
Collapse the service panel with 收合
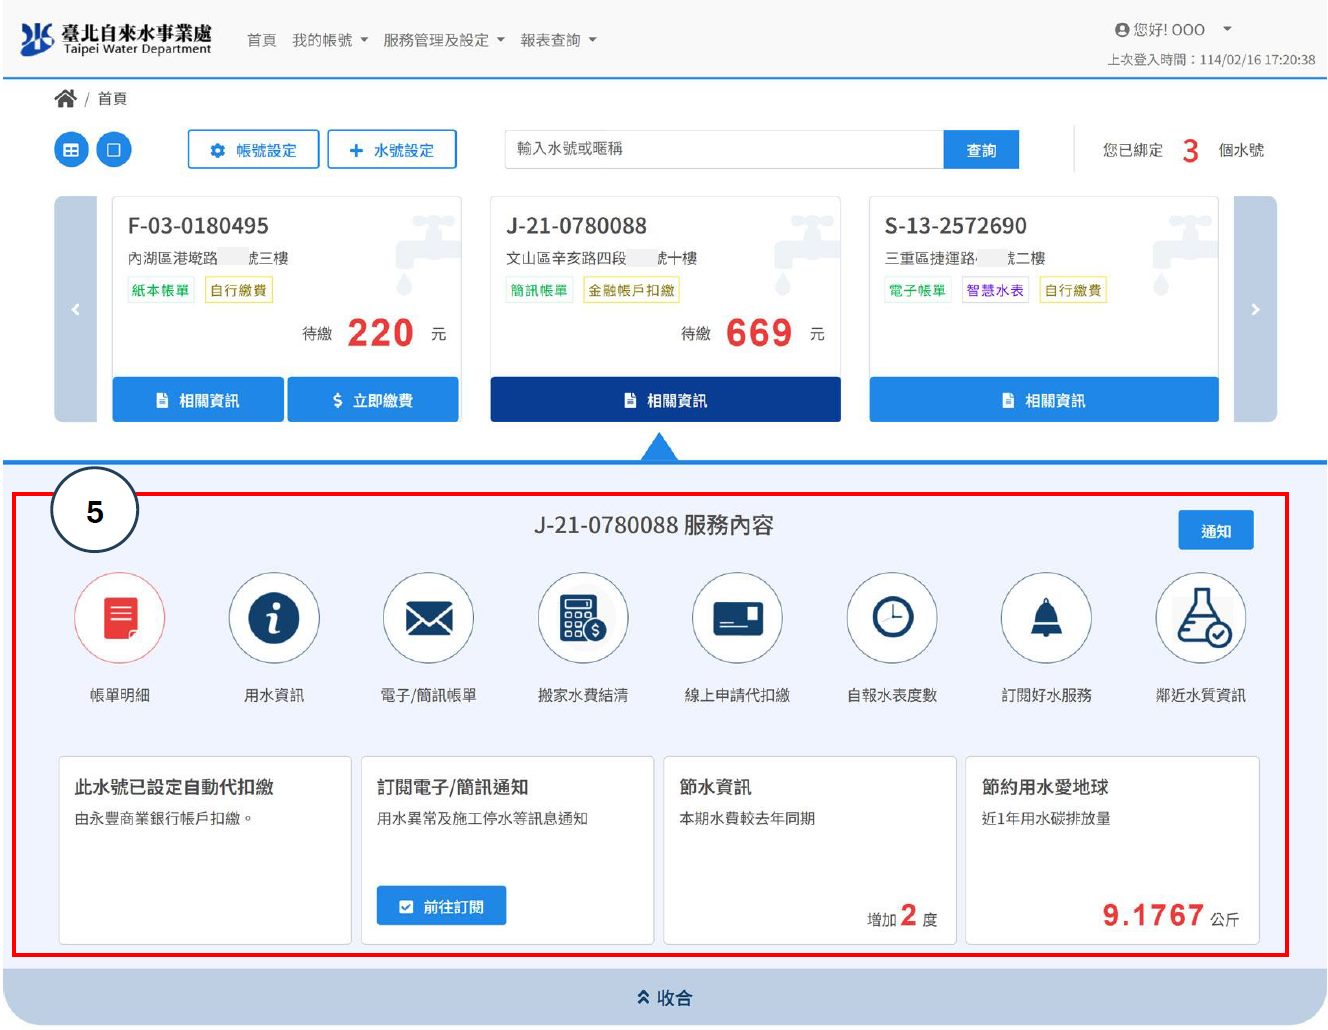665,998
